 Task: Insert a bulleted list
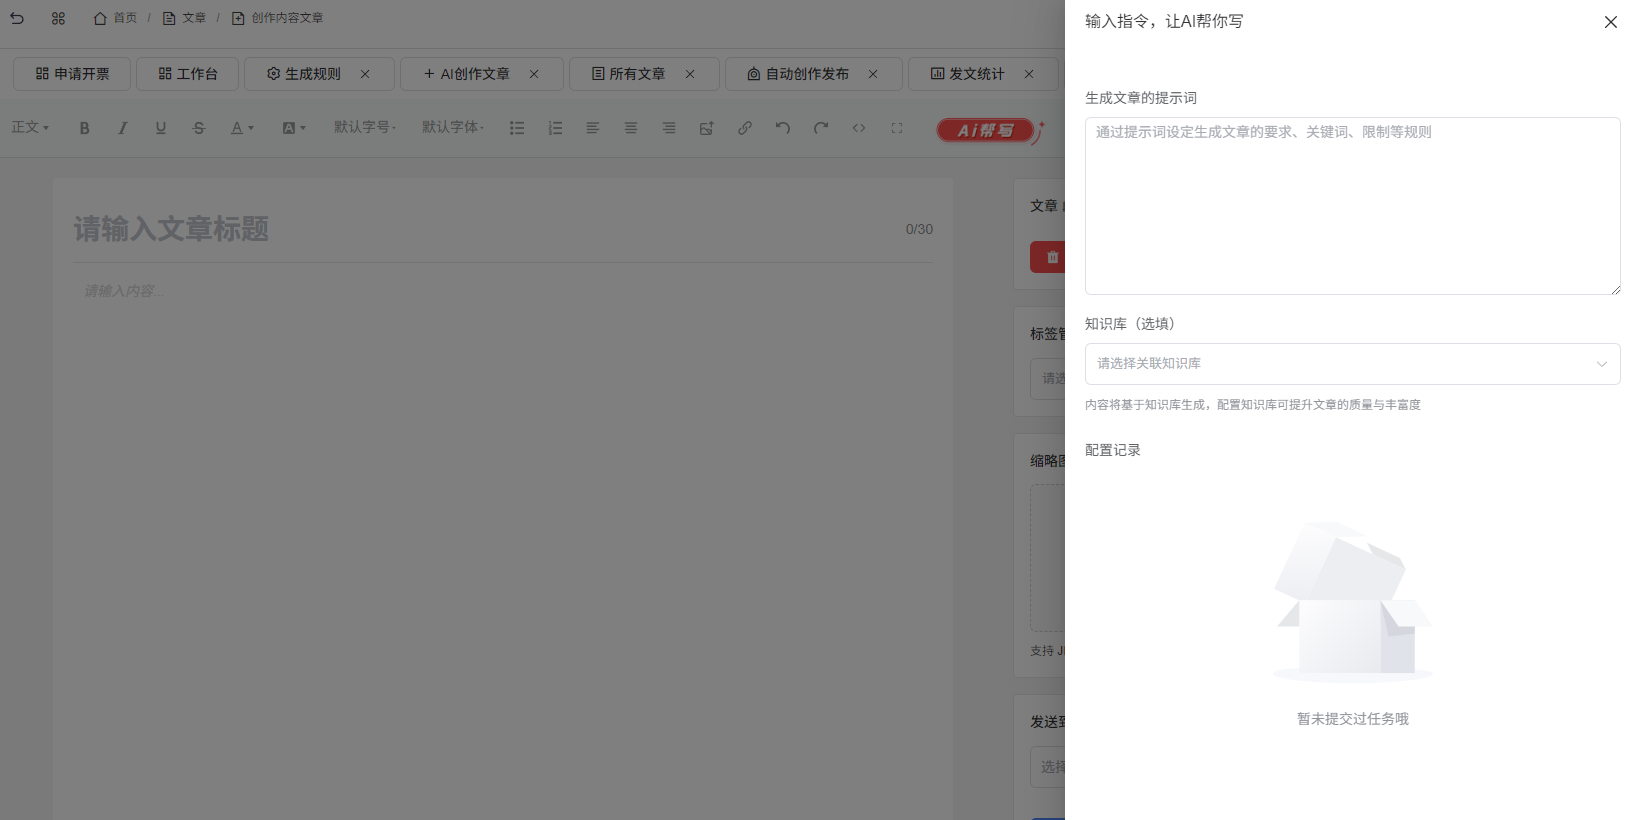click(517, 128)
